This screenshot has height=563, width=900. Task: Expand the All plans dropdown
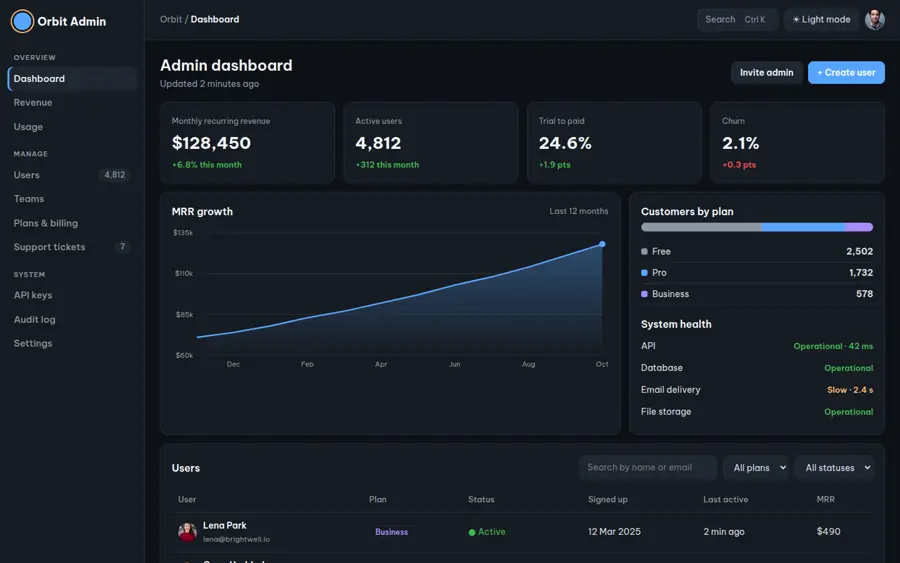758,468
